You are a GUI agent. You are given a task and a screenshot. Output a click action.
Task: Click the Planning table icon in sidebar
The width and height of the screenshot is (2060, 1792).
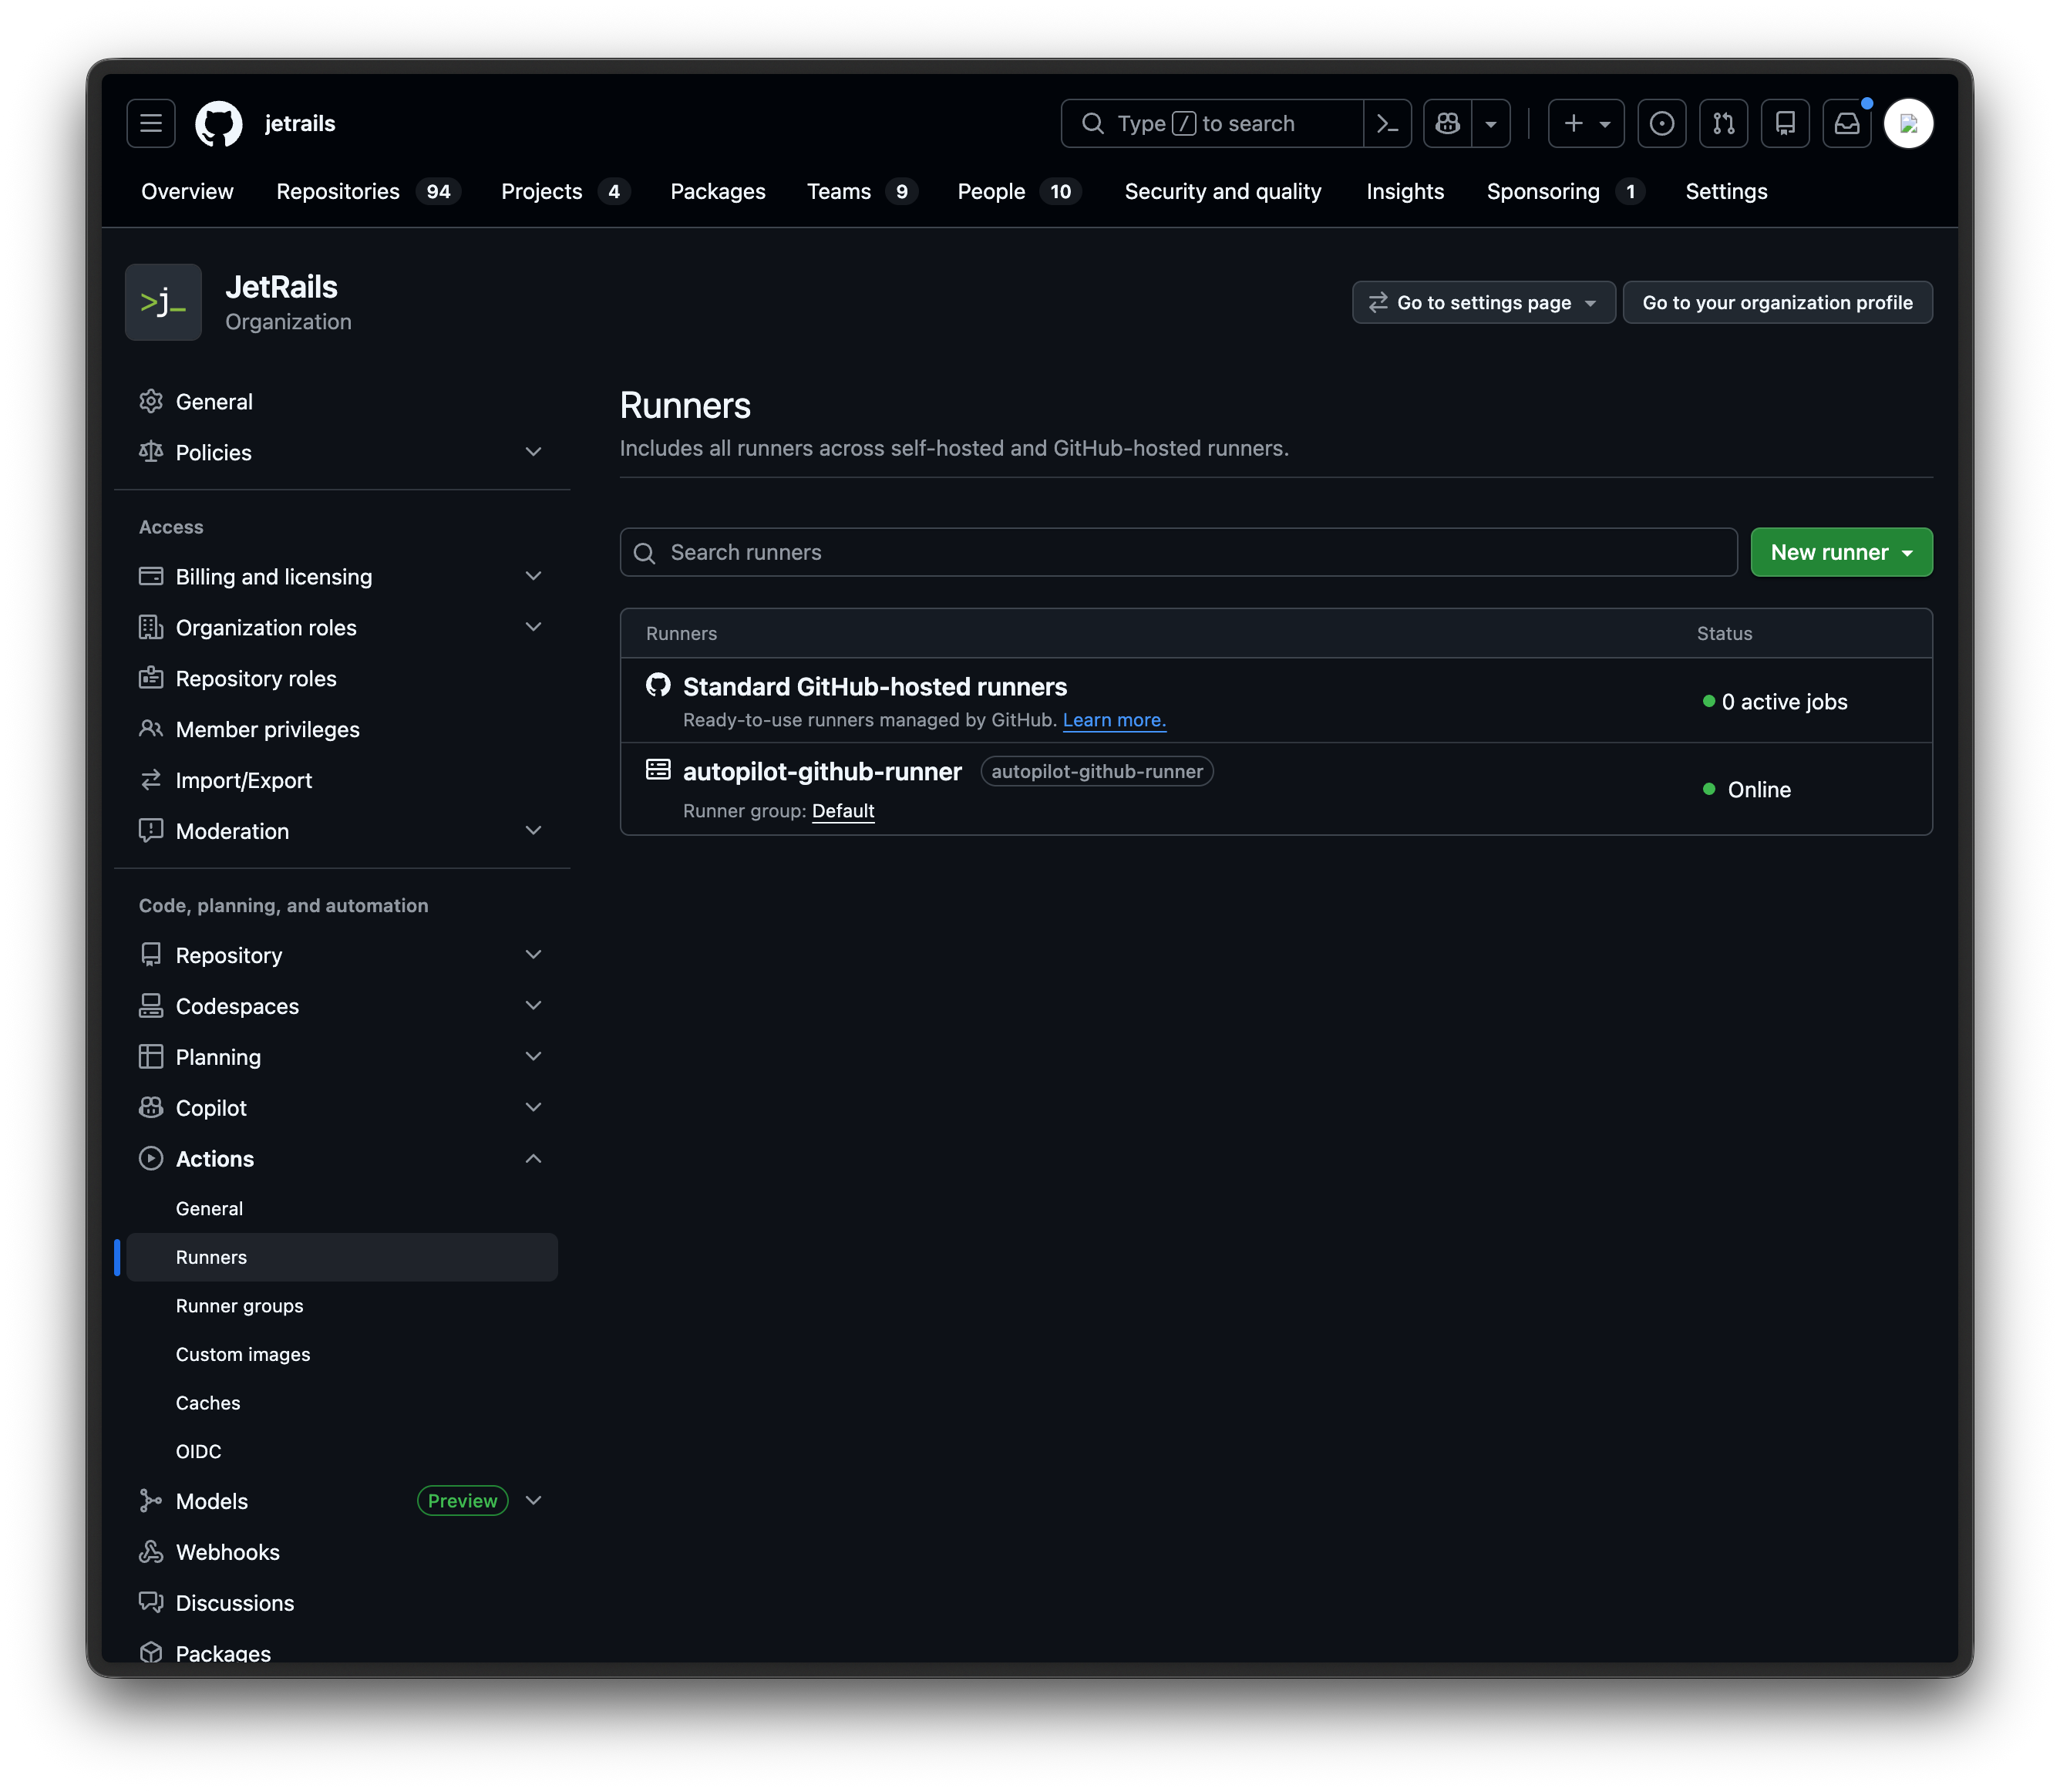151,1057
